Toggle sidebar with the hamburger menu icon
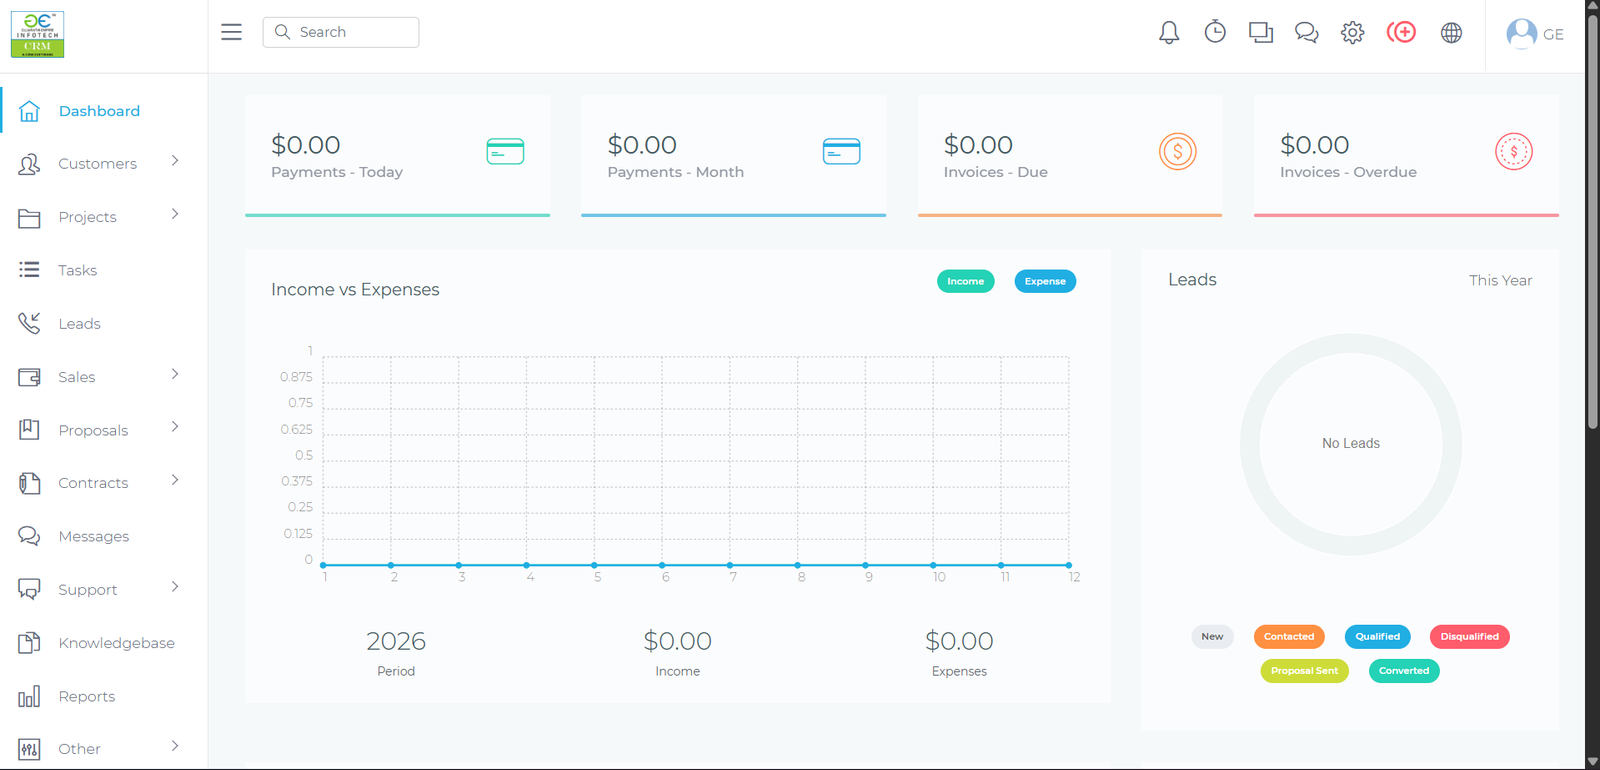This screenshot has height=770, width=1600. [231, 32]
